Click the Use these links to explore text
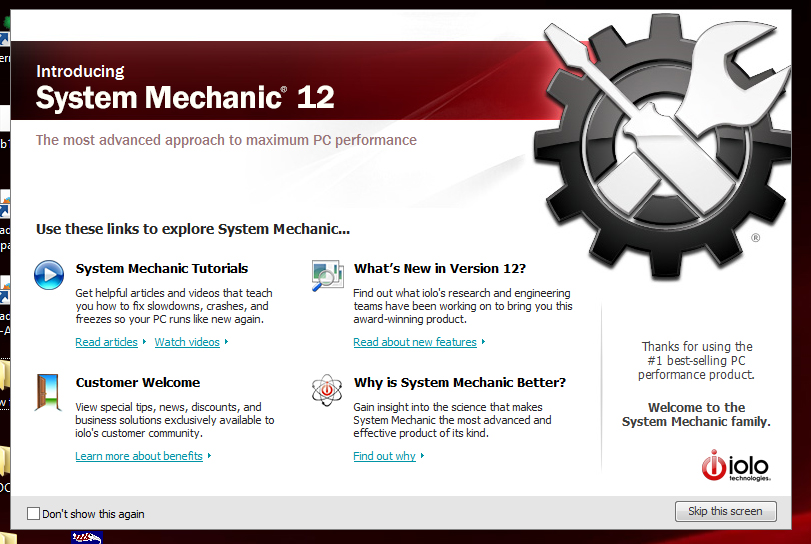811x544 pixels. [x=193, y=229]
